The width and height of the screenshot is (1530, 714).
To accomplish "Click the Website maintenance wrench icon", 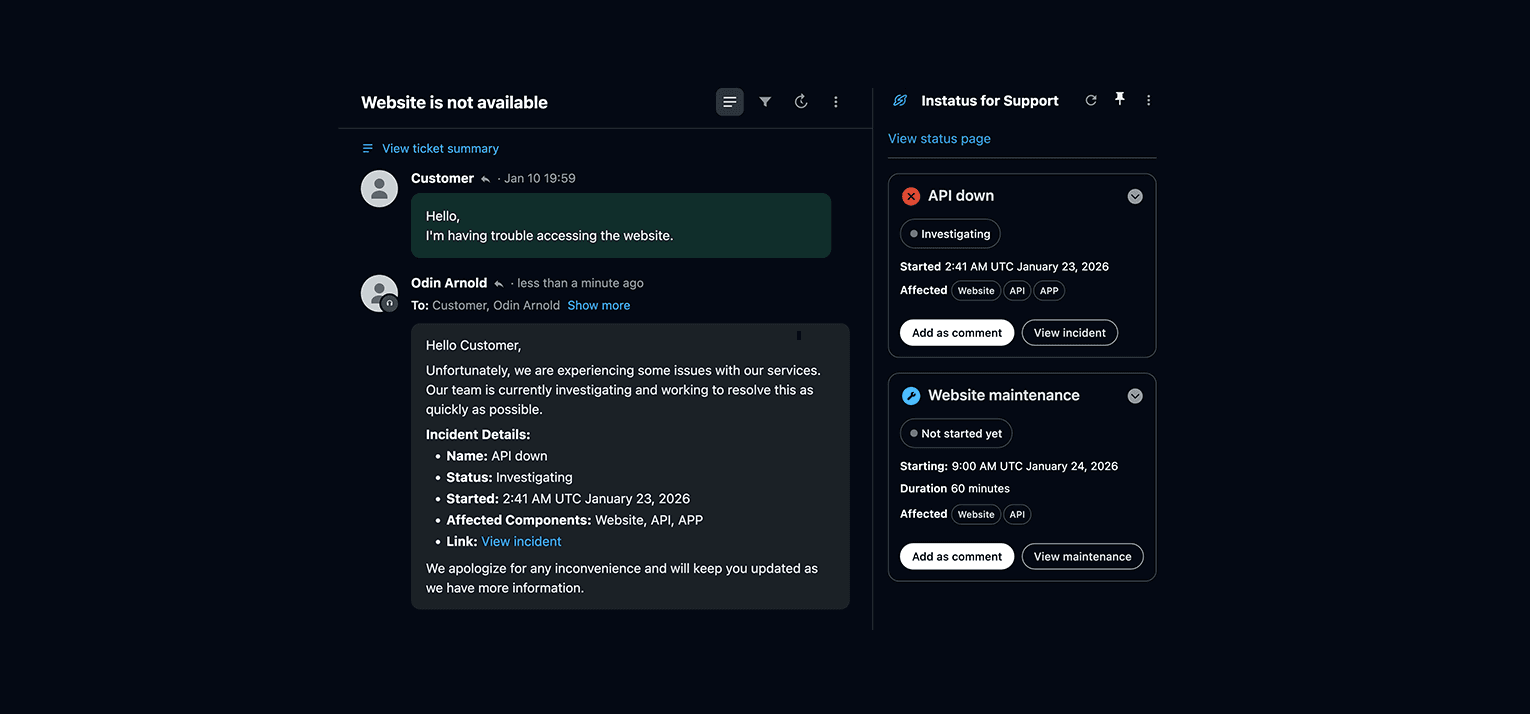I will pos(911,396).
